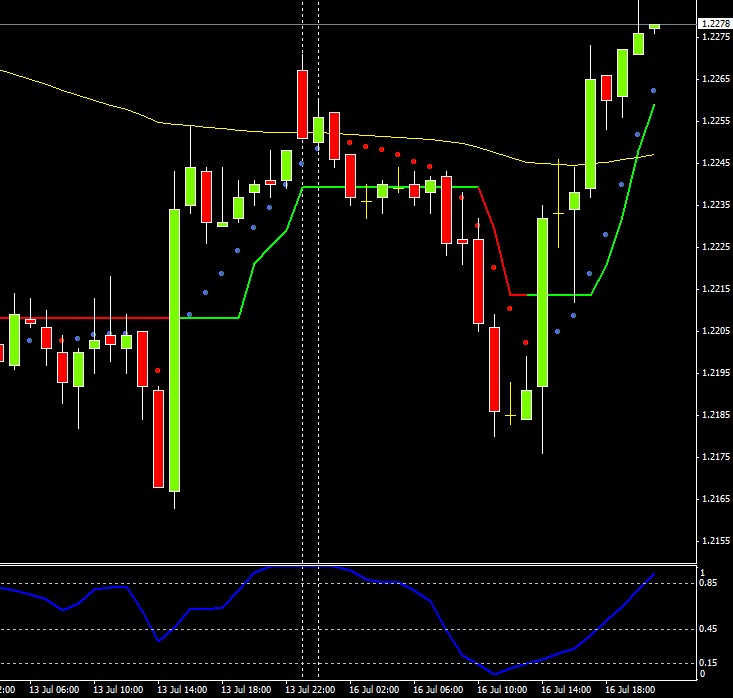The image size is (733, 698).
Task: Click the 1.2255 price axis label
Action: 714,121
